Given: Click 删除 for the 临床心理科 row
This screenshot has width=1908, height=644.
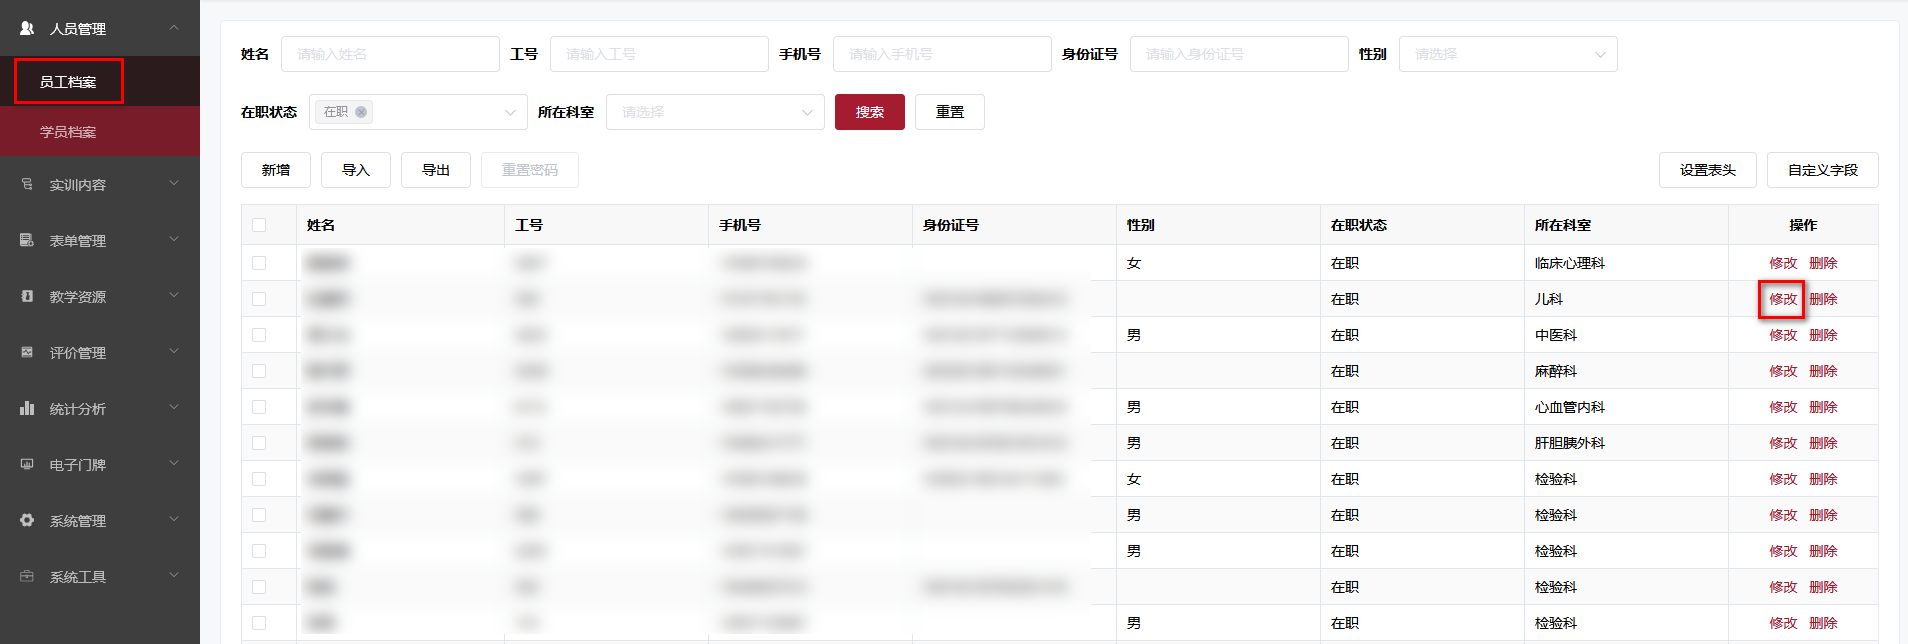Looking at the screenshot, I should tap(1823, 263).
